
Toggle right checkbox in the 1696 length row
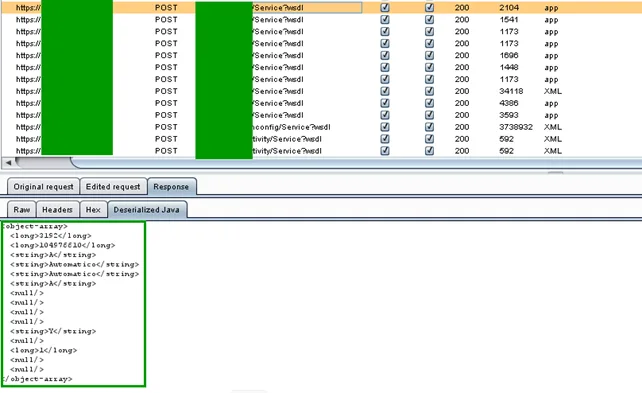click(430, 55)
